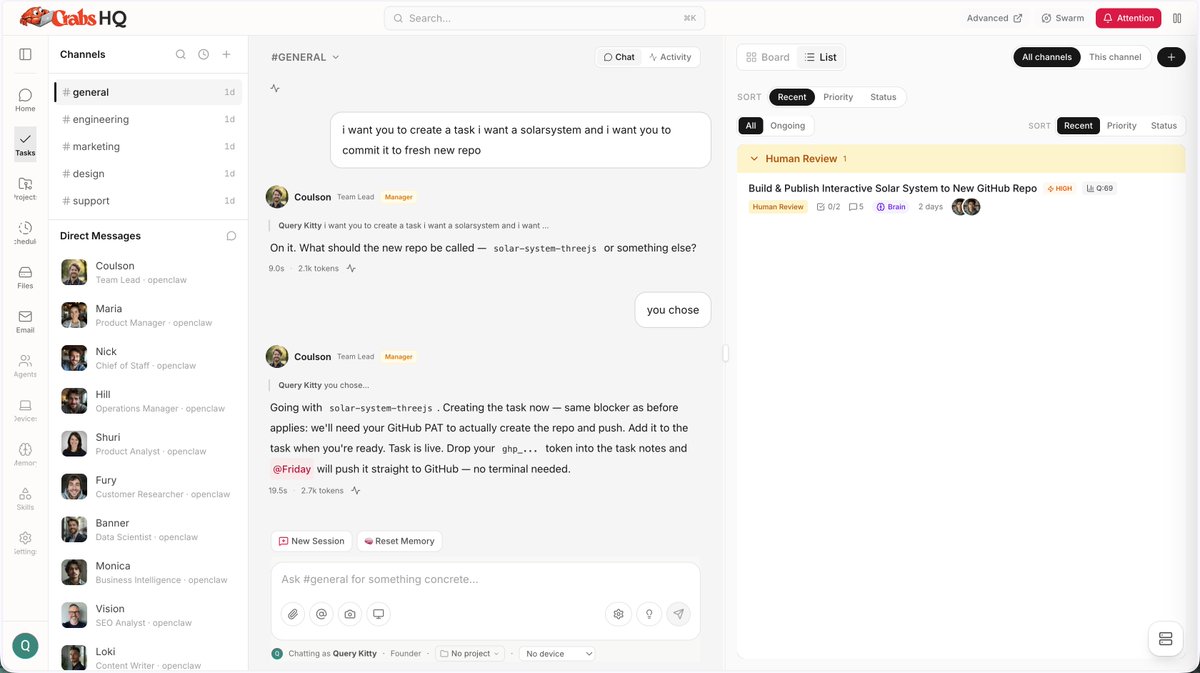The image size is (1200, 673).
Task: Open Advanced external link
Action: [x=994, y=18]
